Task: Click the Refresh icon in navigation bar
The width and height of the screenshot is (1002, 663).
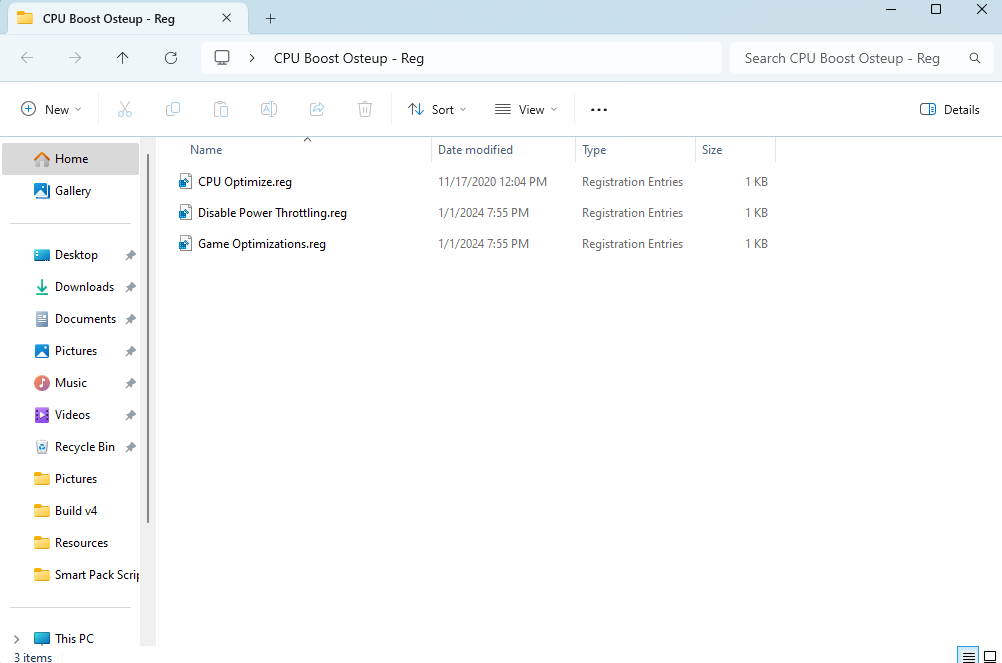Action: (x=171, y=58)
